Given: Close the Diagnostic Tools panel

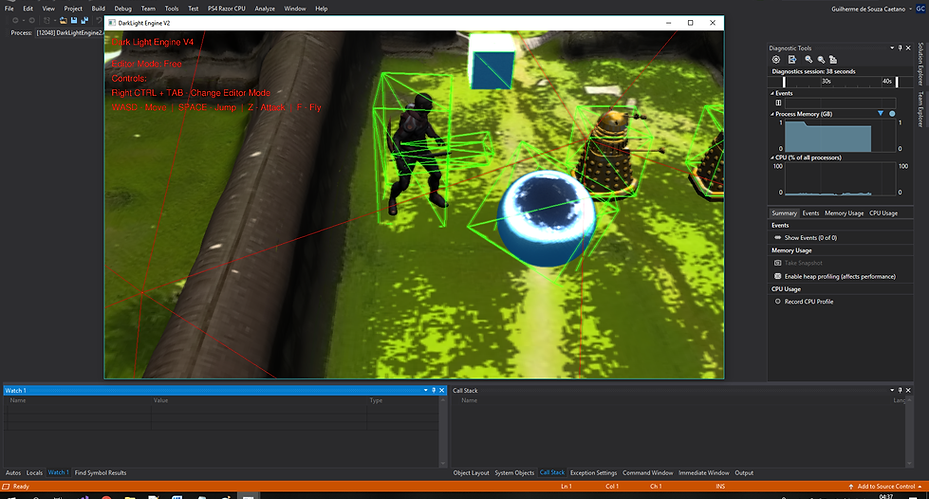Looking at the screenshot, I should (x=908, y=48).
